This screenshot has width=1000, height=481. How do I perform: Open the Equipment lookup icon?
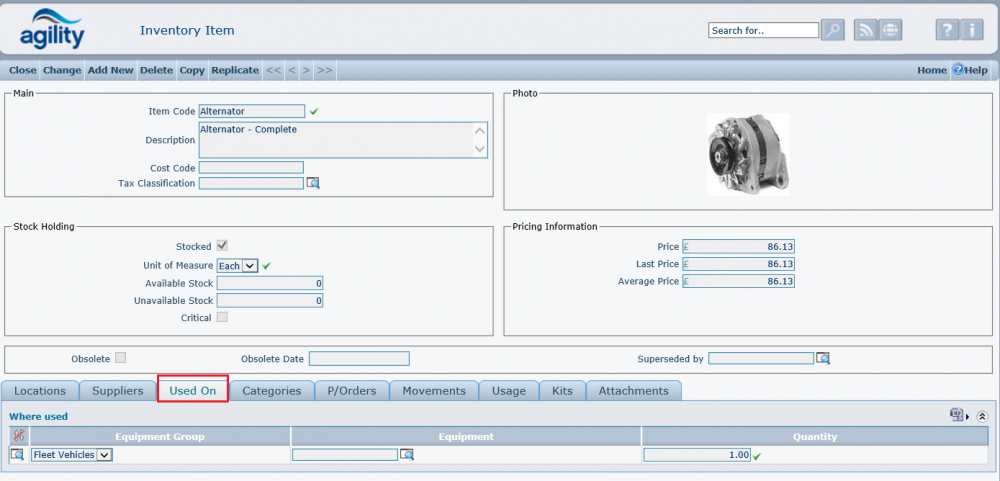[407, 455]
